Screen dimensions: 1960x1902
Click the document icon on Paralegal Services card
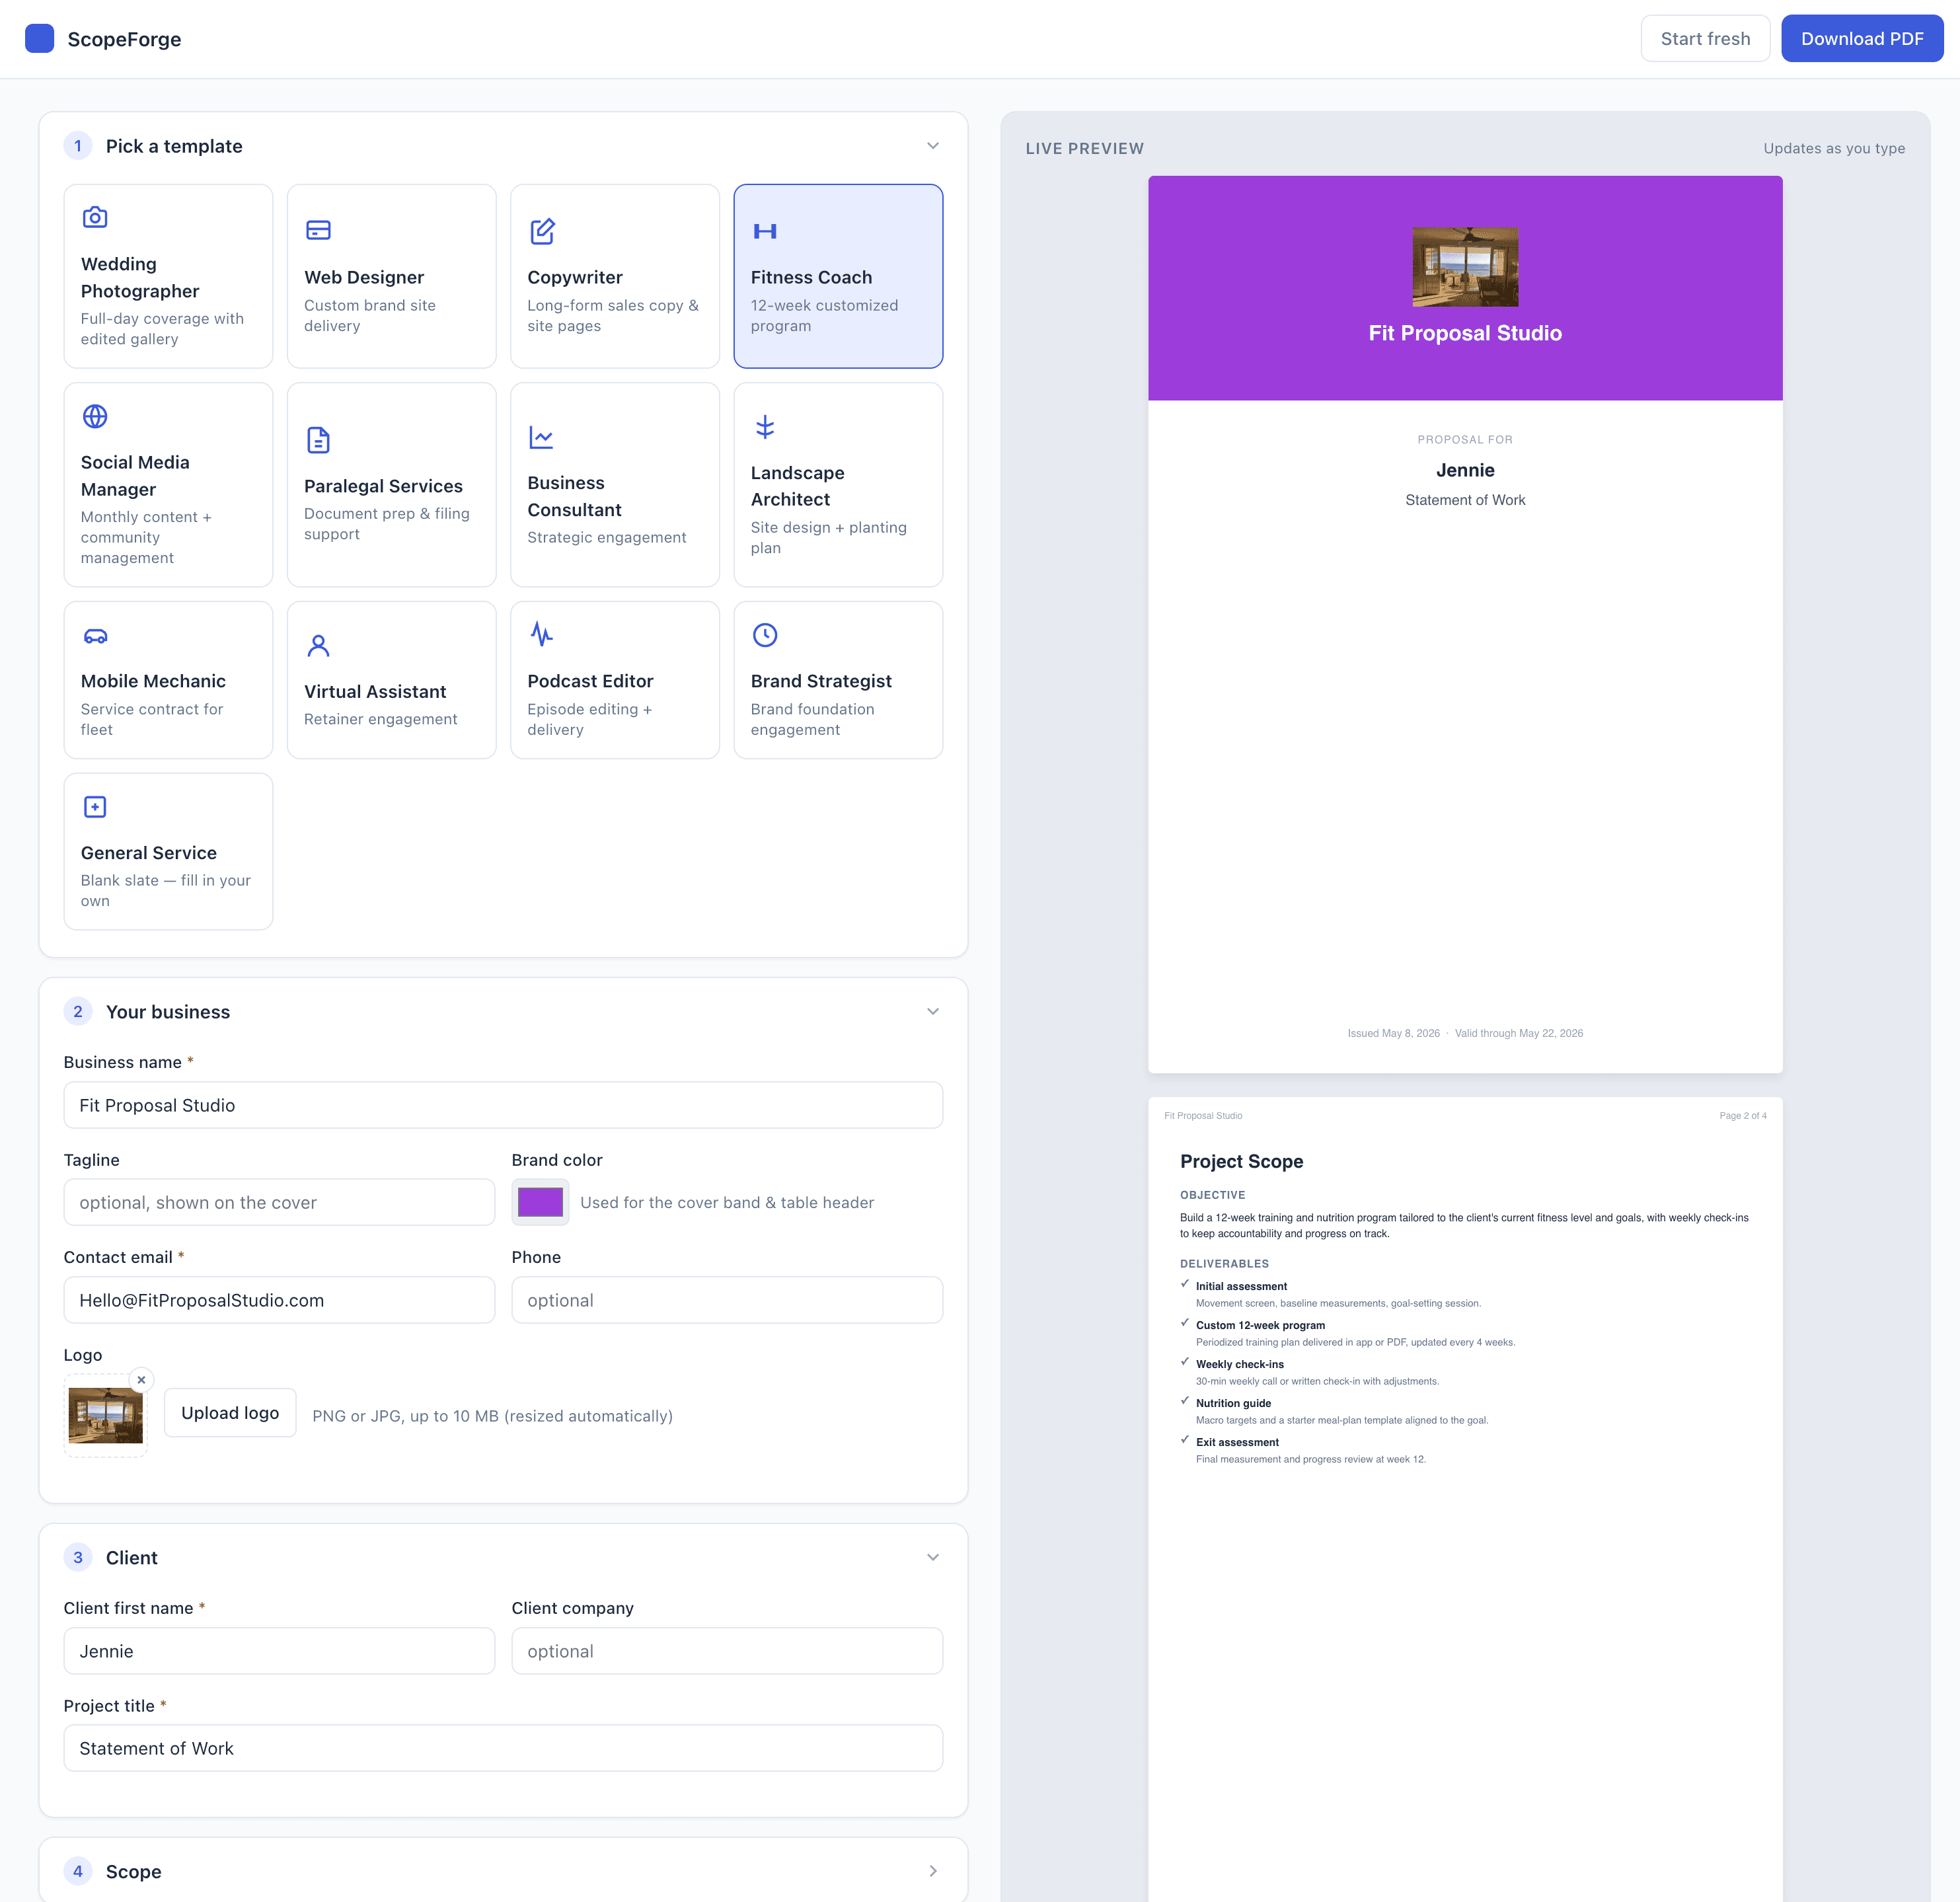318,440
